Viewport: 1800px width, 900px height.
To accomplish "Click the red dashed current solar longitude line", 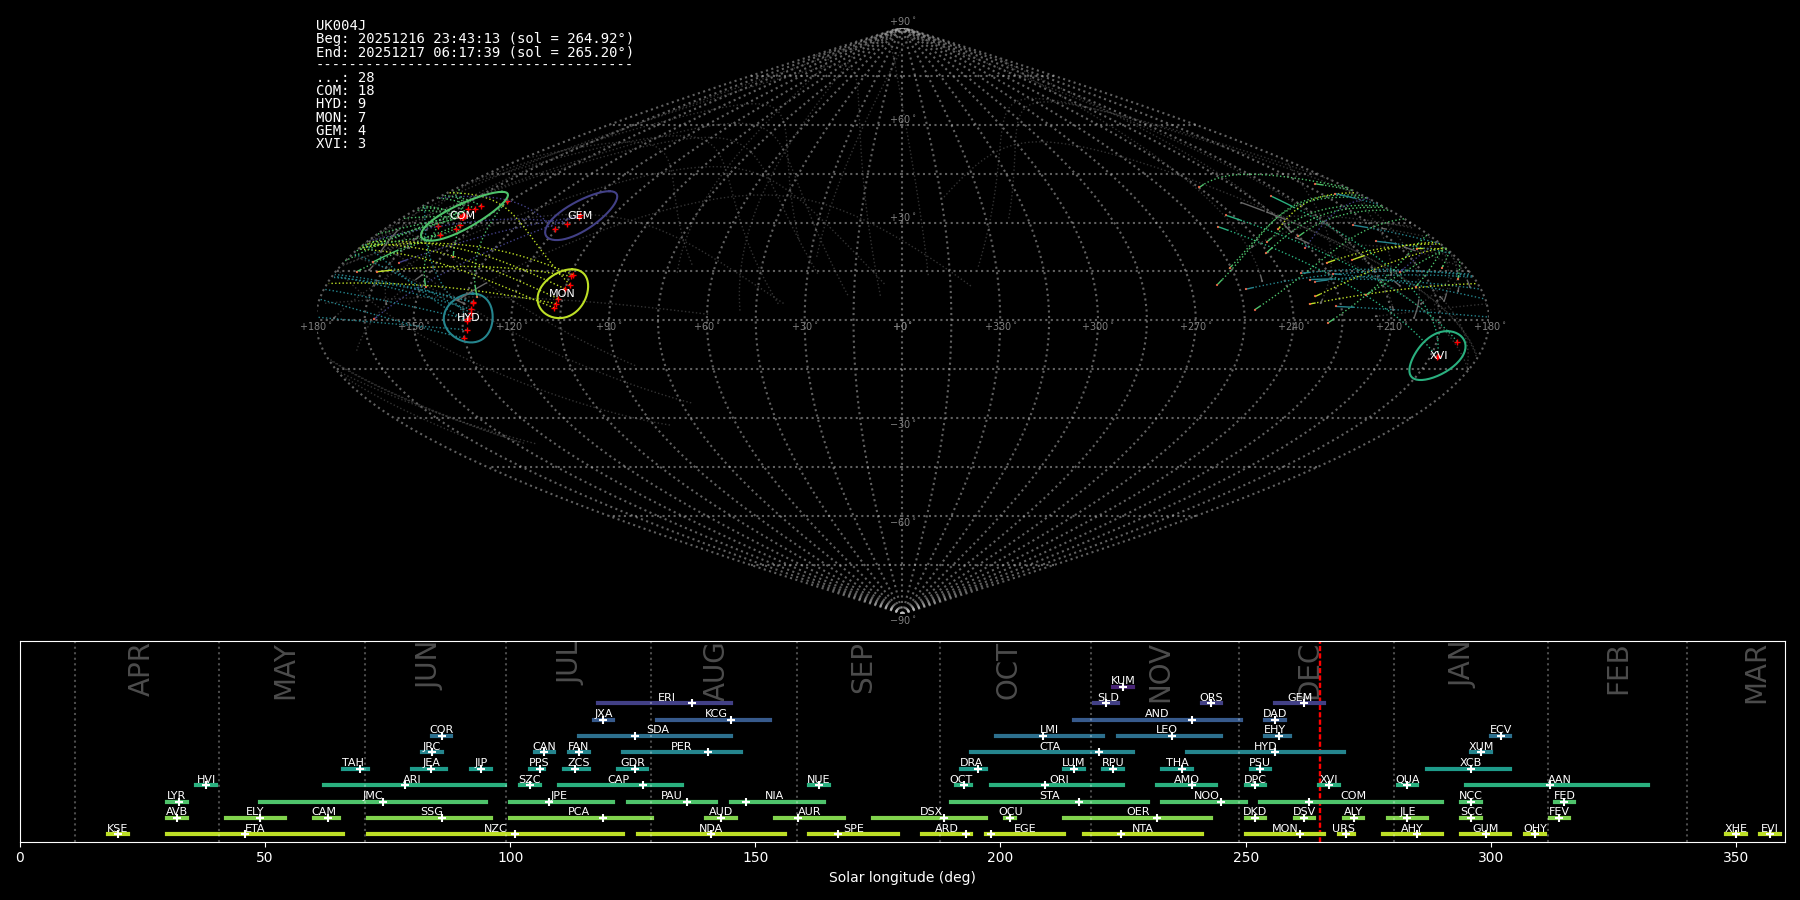I will pyautogui.click(x=1320, y=741).
